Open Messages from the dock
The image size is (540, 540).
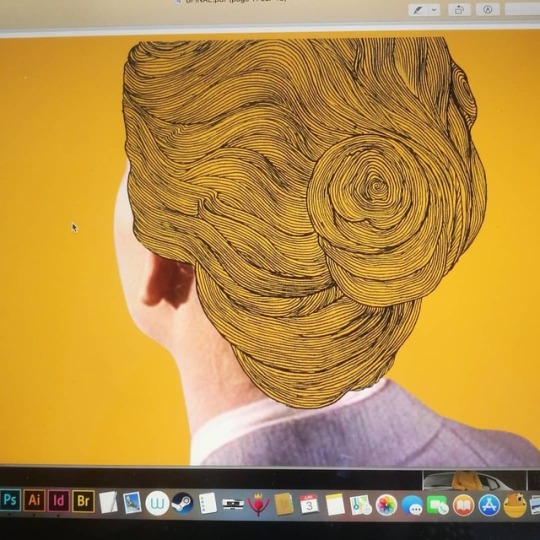412,506
